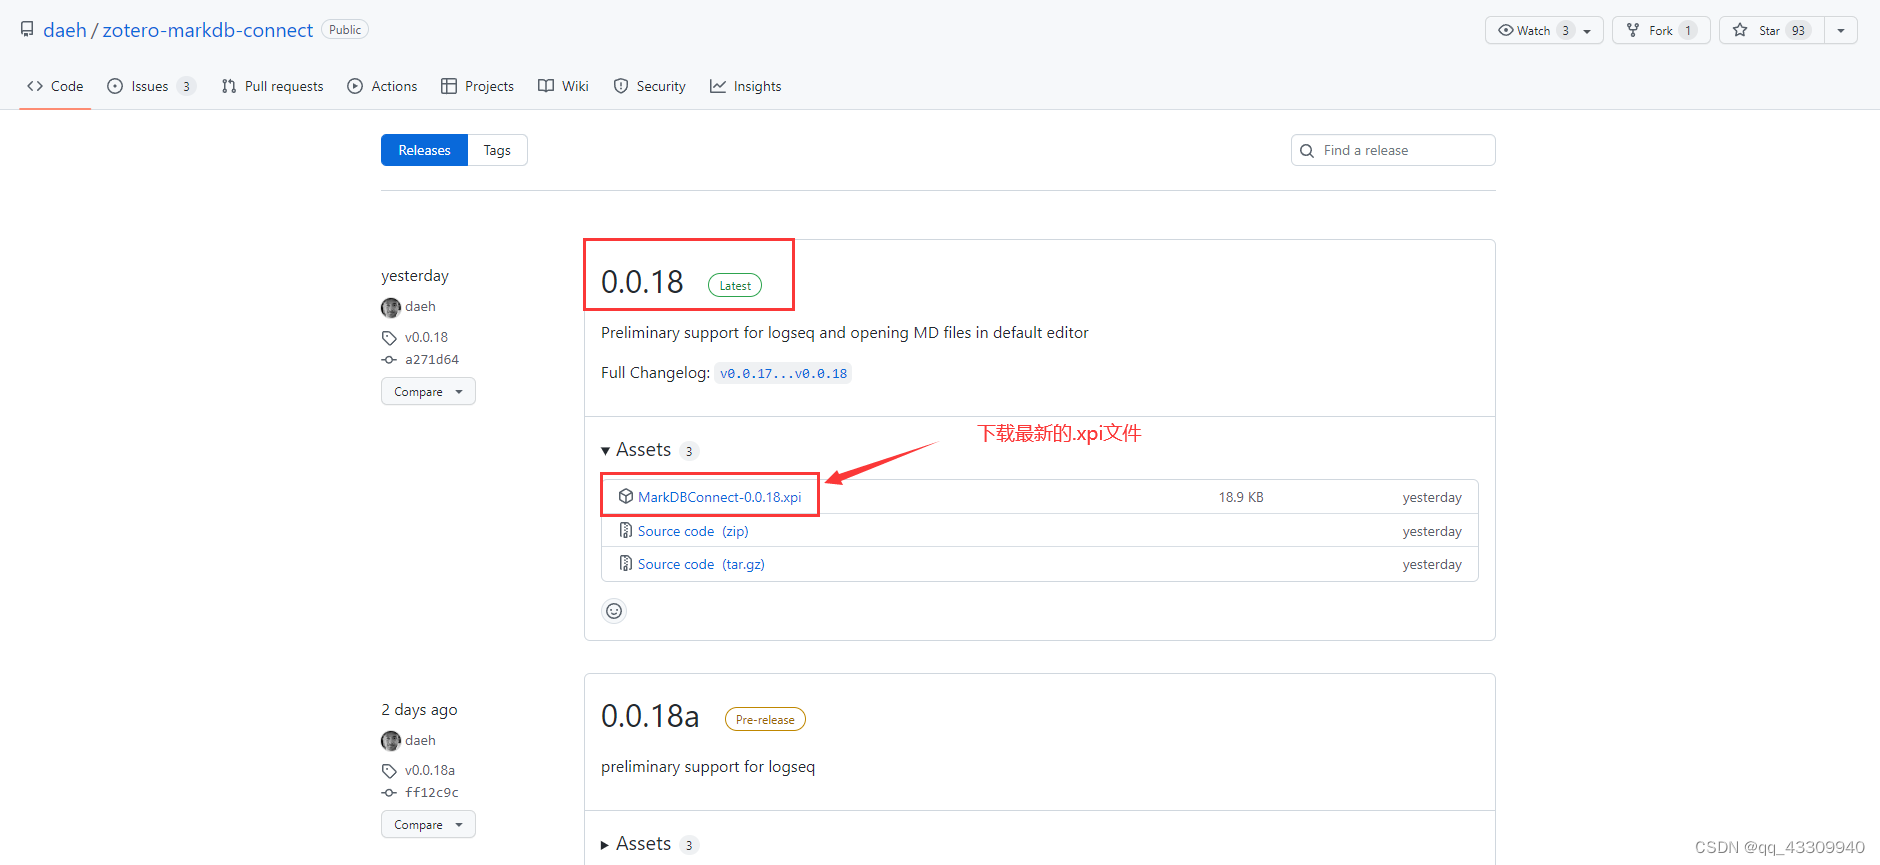Open commit a271d64

click(432, 359)
